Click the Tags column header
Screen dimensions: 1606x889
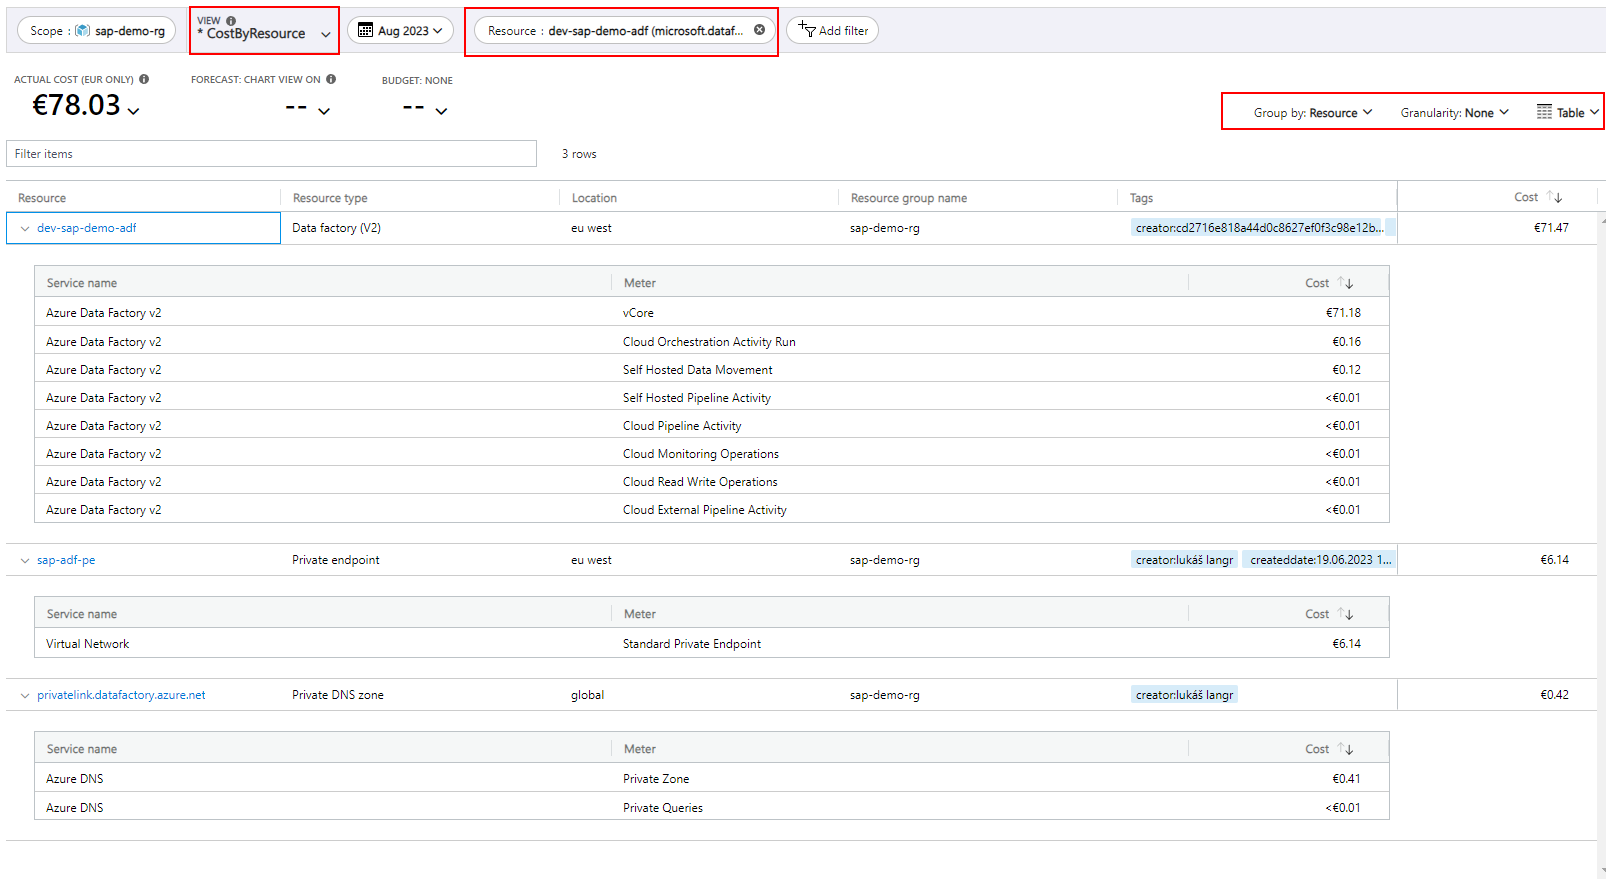point(1141,198)
